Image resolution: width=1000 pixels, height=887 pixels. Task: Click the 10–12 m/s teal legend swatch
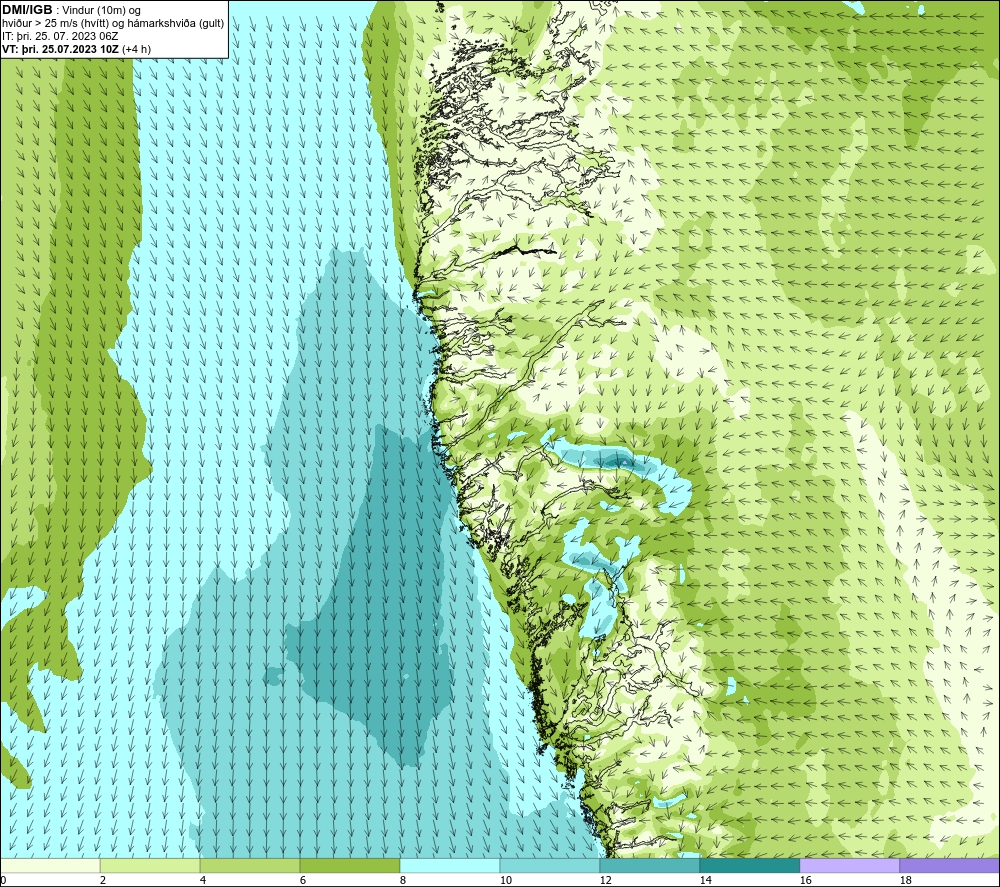click(550, 865)
